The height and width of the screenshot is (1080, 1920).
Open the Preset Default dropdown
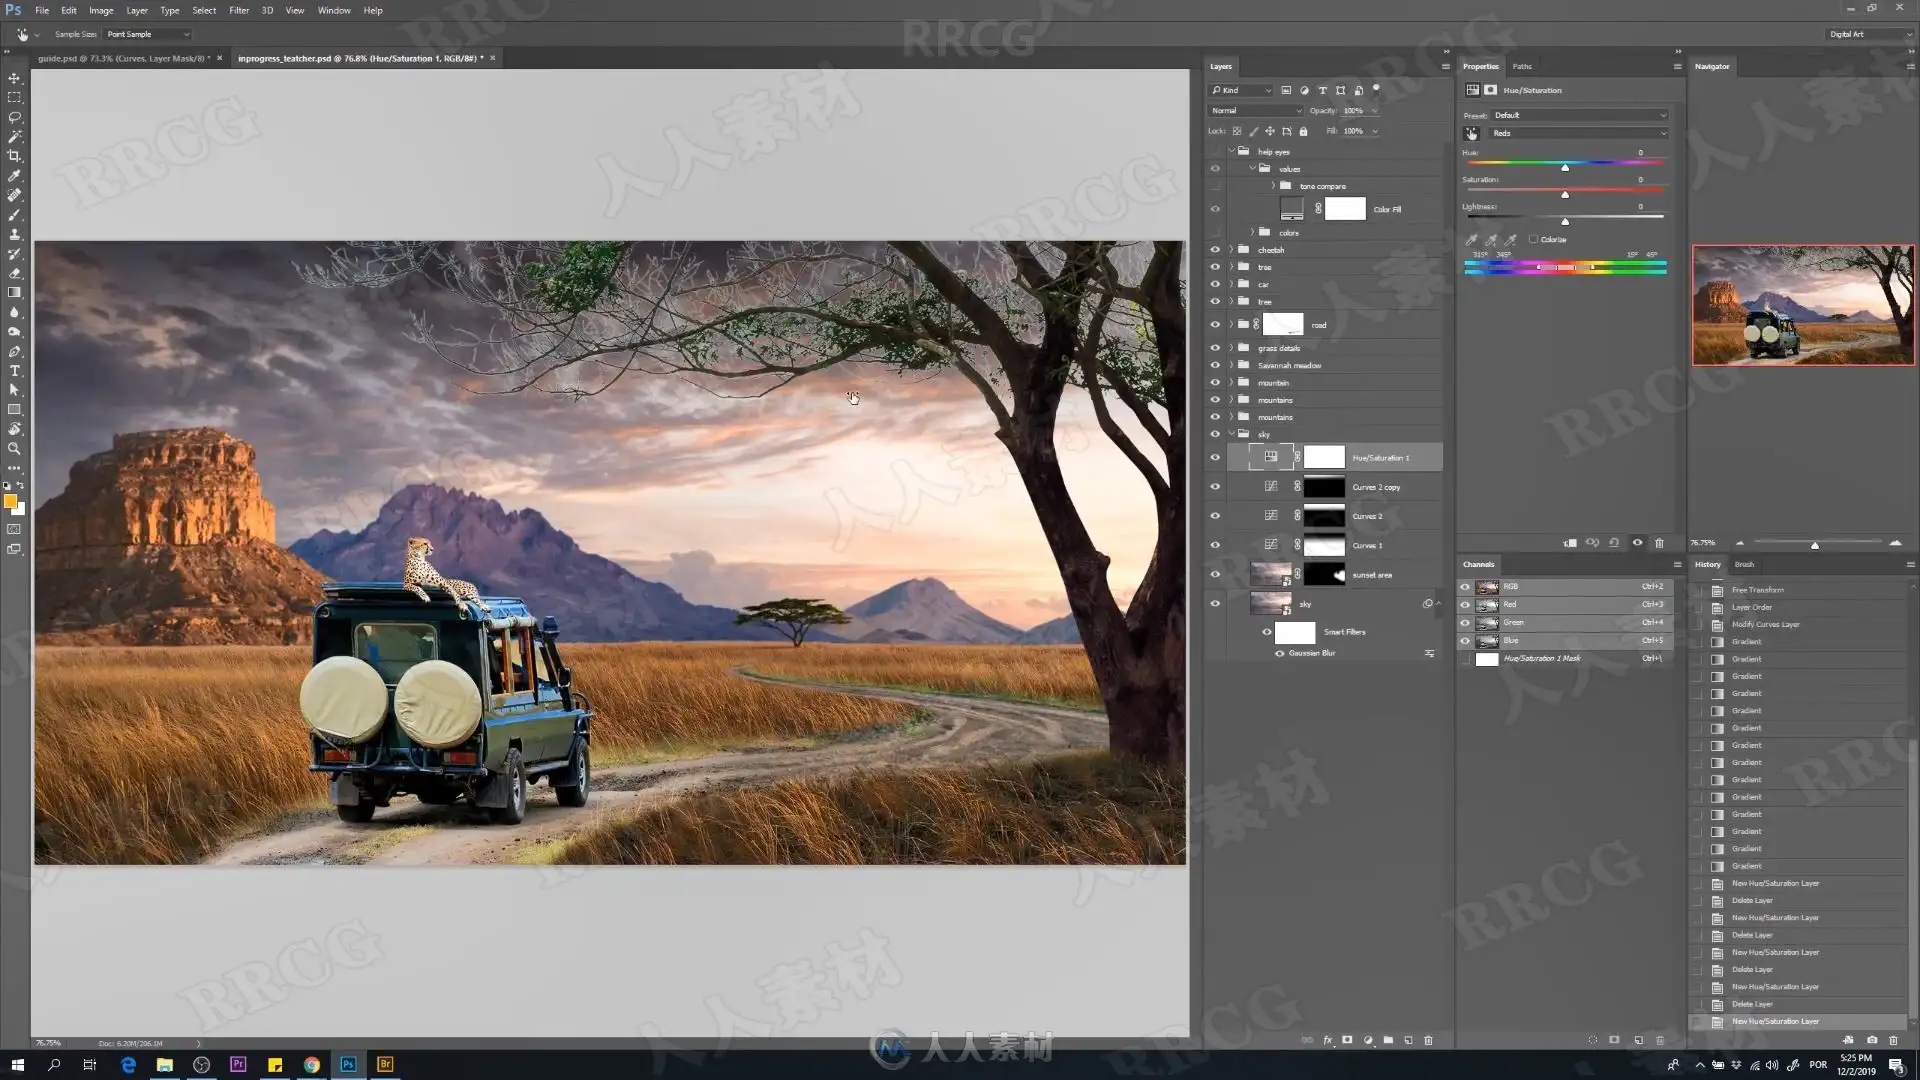coord(1579,115)
